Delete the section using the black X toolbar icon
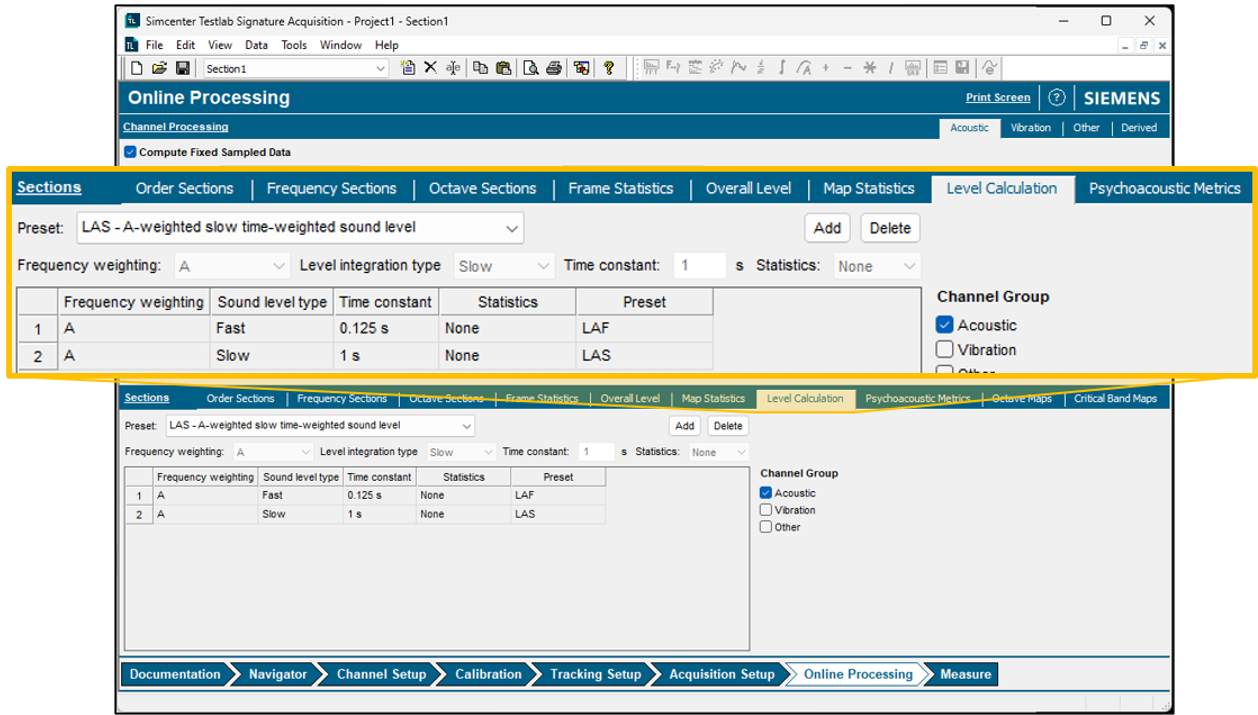This screenshot has height=715, width=1258. pyautogui.click(x=430, y=68)
